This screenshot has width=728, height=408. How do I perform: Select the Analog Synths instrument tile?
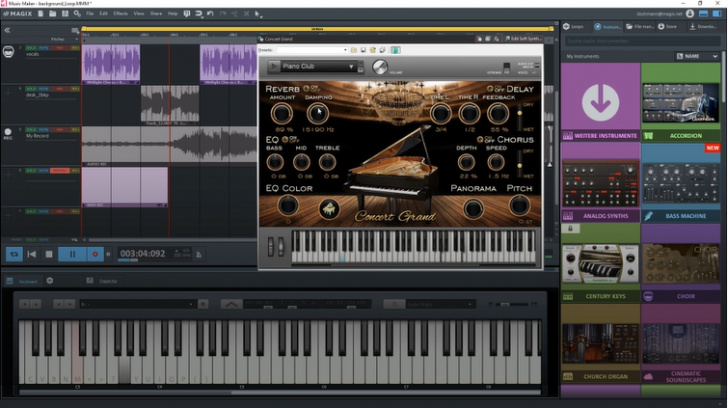(x=600, y=182)
